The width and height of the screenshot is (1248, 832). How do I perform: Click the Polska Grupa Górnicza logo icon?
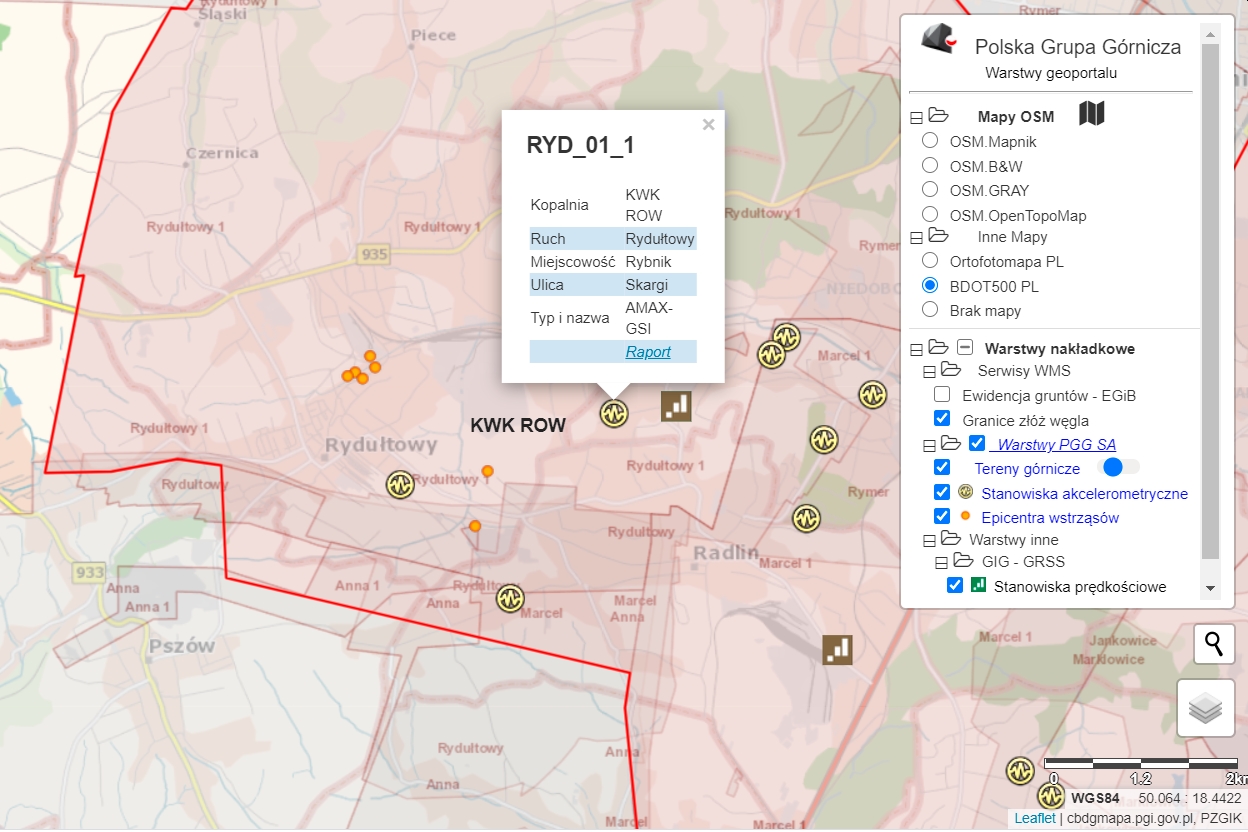[x=940, y=38]
